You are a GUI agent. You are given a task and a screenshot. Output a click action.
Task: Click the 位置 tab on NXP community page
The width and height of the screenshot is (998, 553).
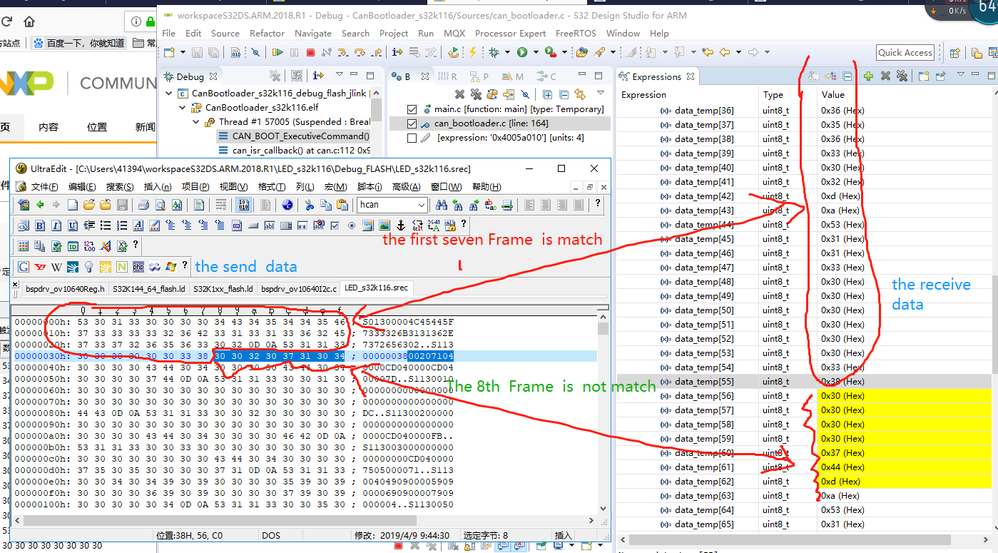(97, 127)
